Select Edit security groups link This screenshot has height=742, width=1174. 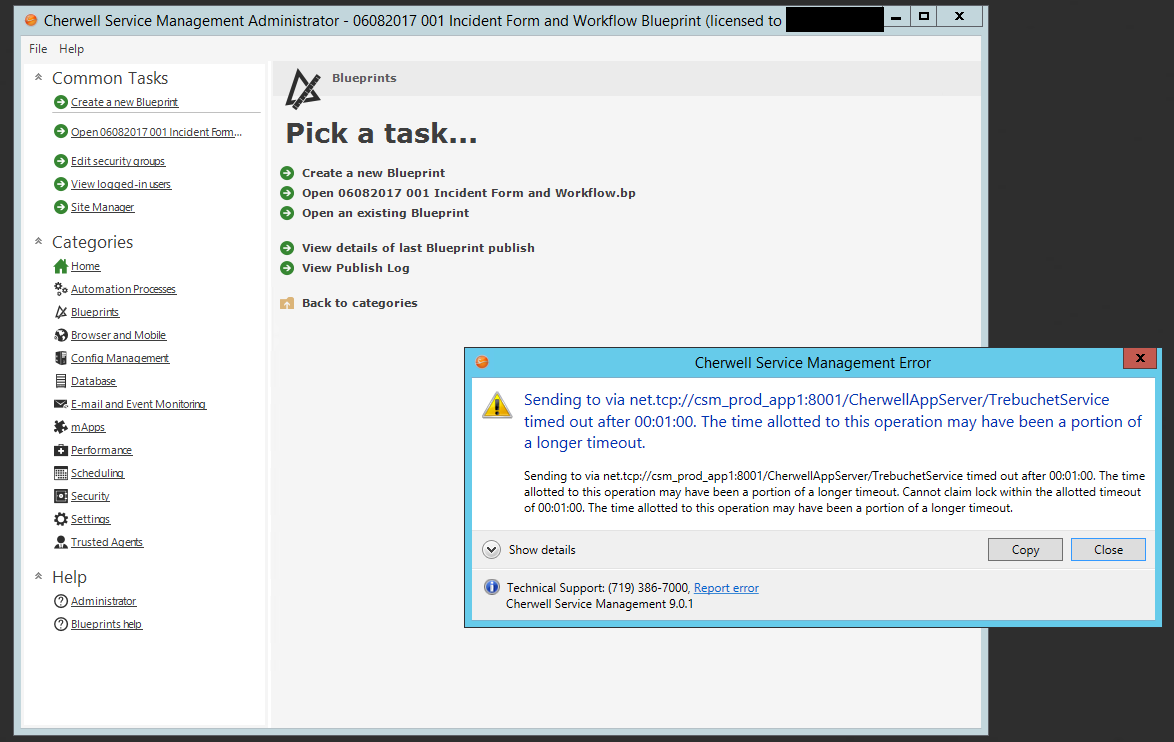(117, 161)
